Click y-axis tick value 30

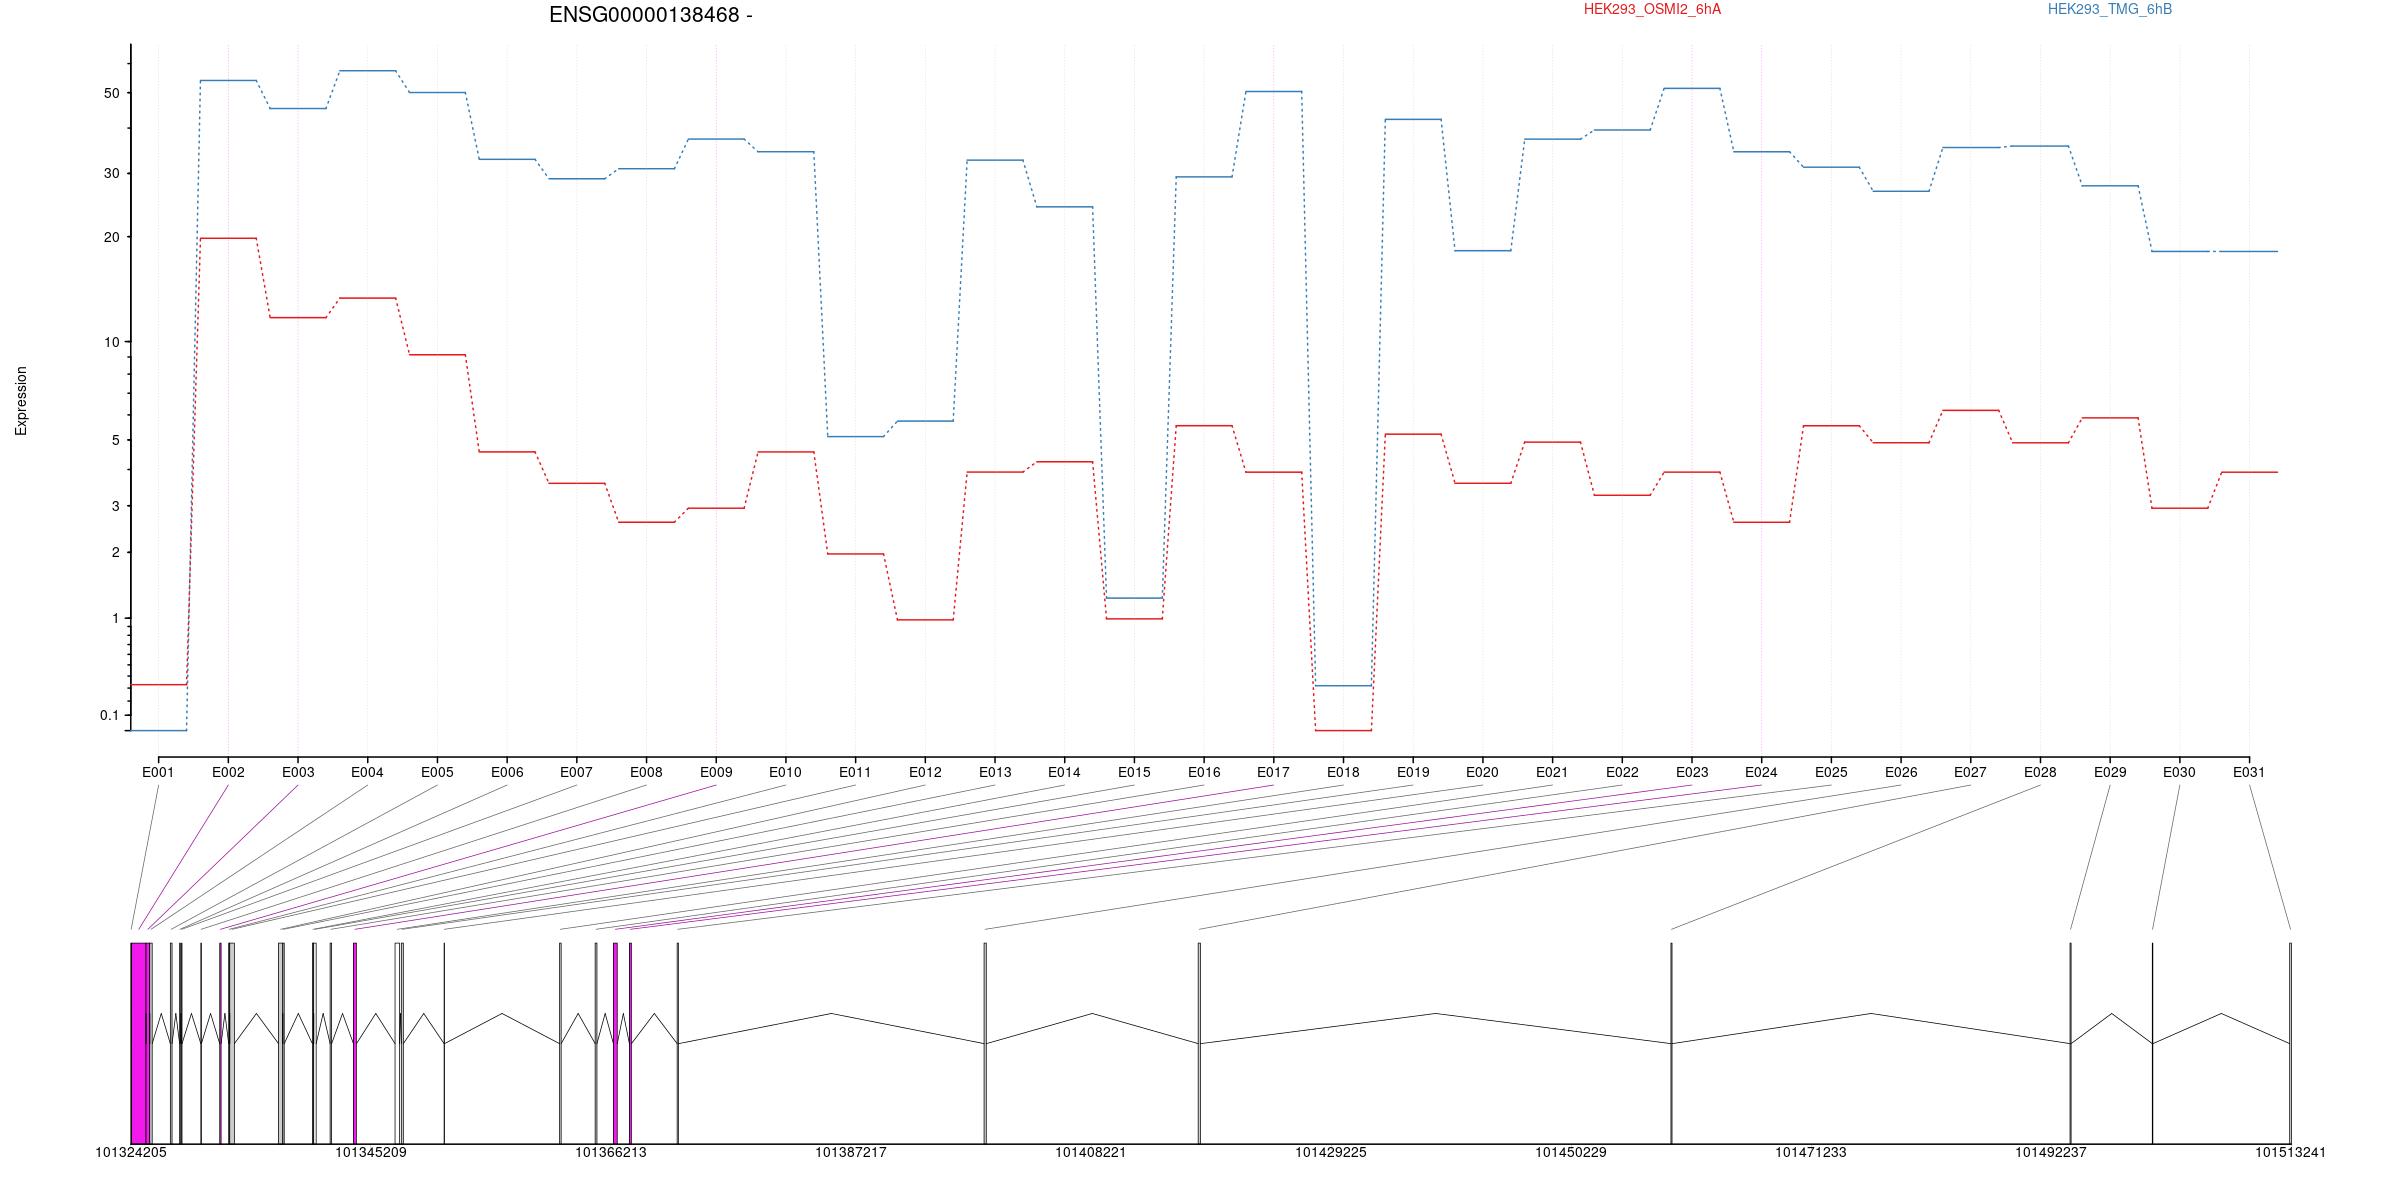point(111,173)
